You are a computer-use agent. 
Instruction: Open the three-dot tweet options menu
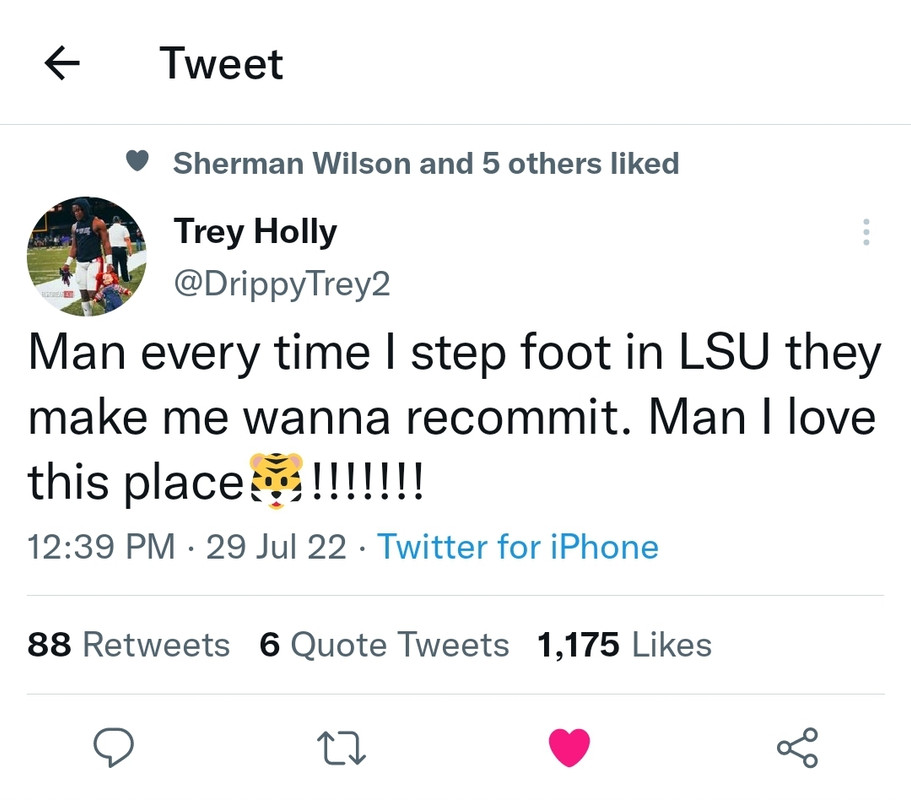[x=865, y=233]
